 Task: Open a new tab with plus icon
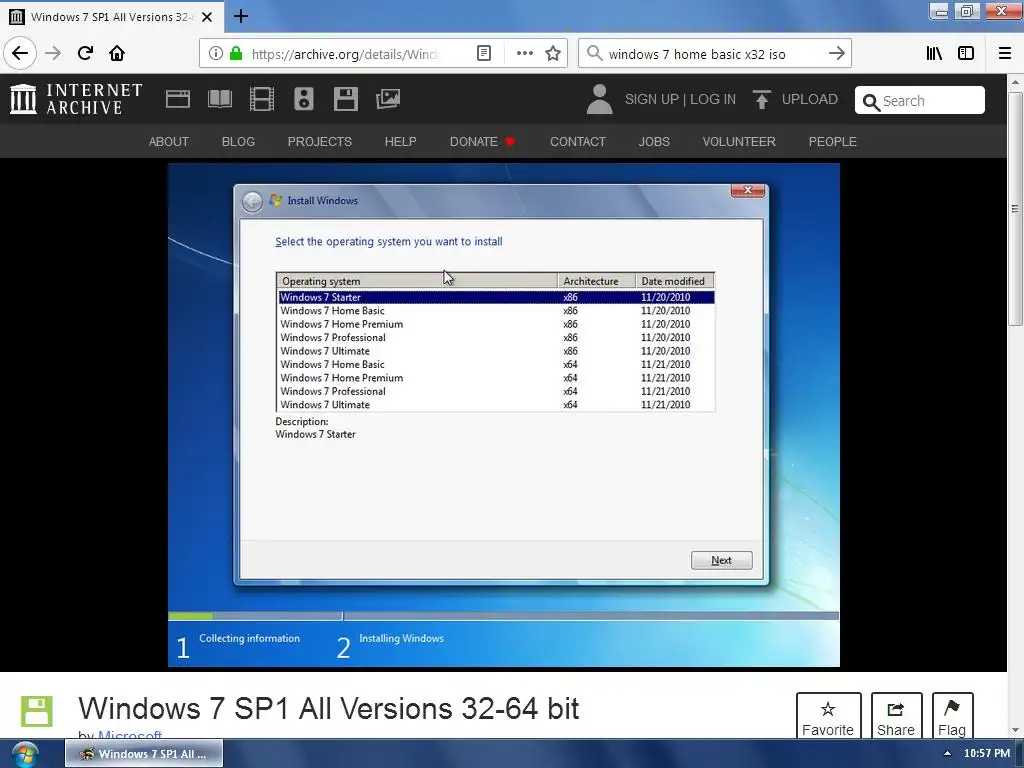pyautogui.click(x=240, y=16)
